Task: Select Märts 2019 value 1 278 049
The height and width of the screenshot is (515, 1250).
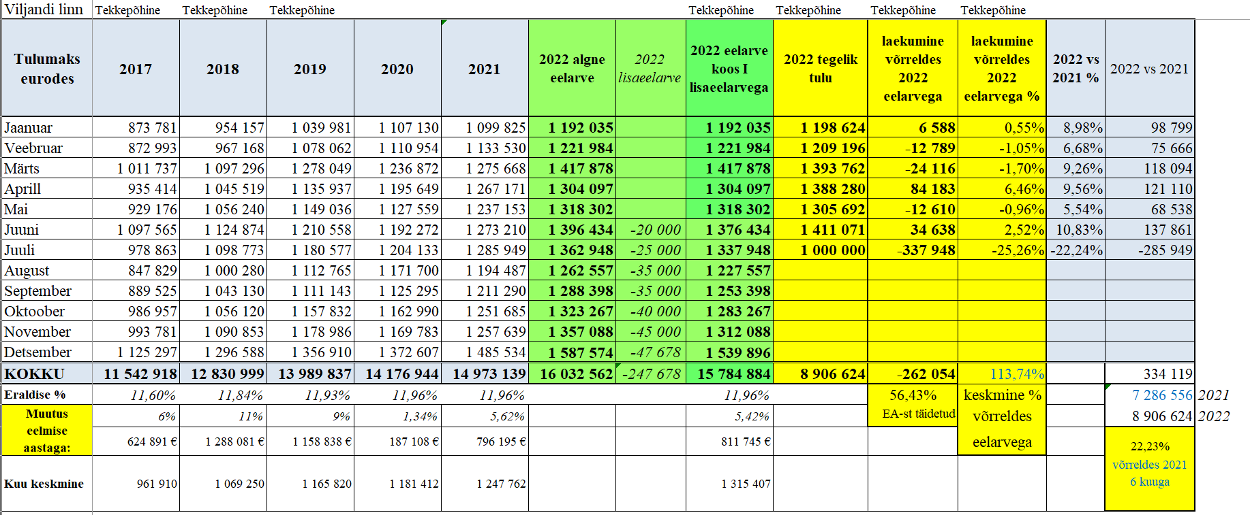Action: pyautogui.click(x=310, y=168)
